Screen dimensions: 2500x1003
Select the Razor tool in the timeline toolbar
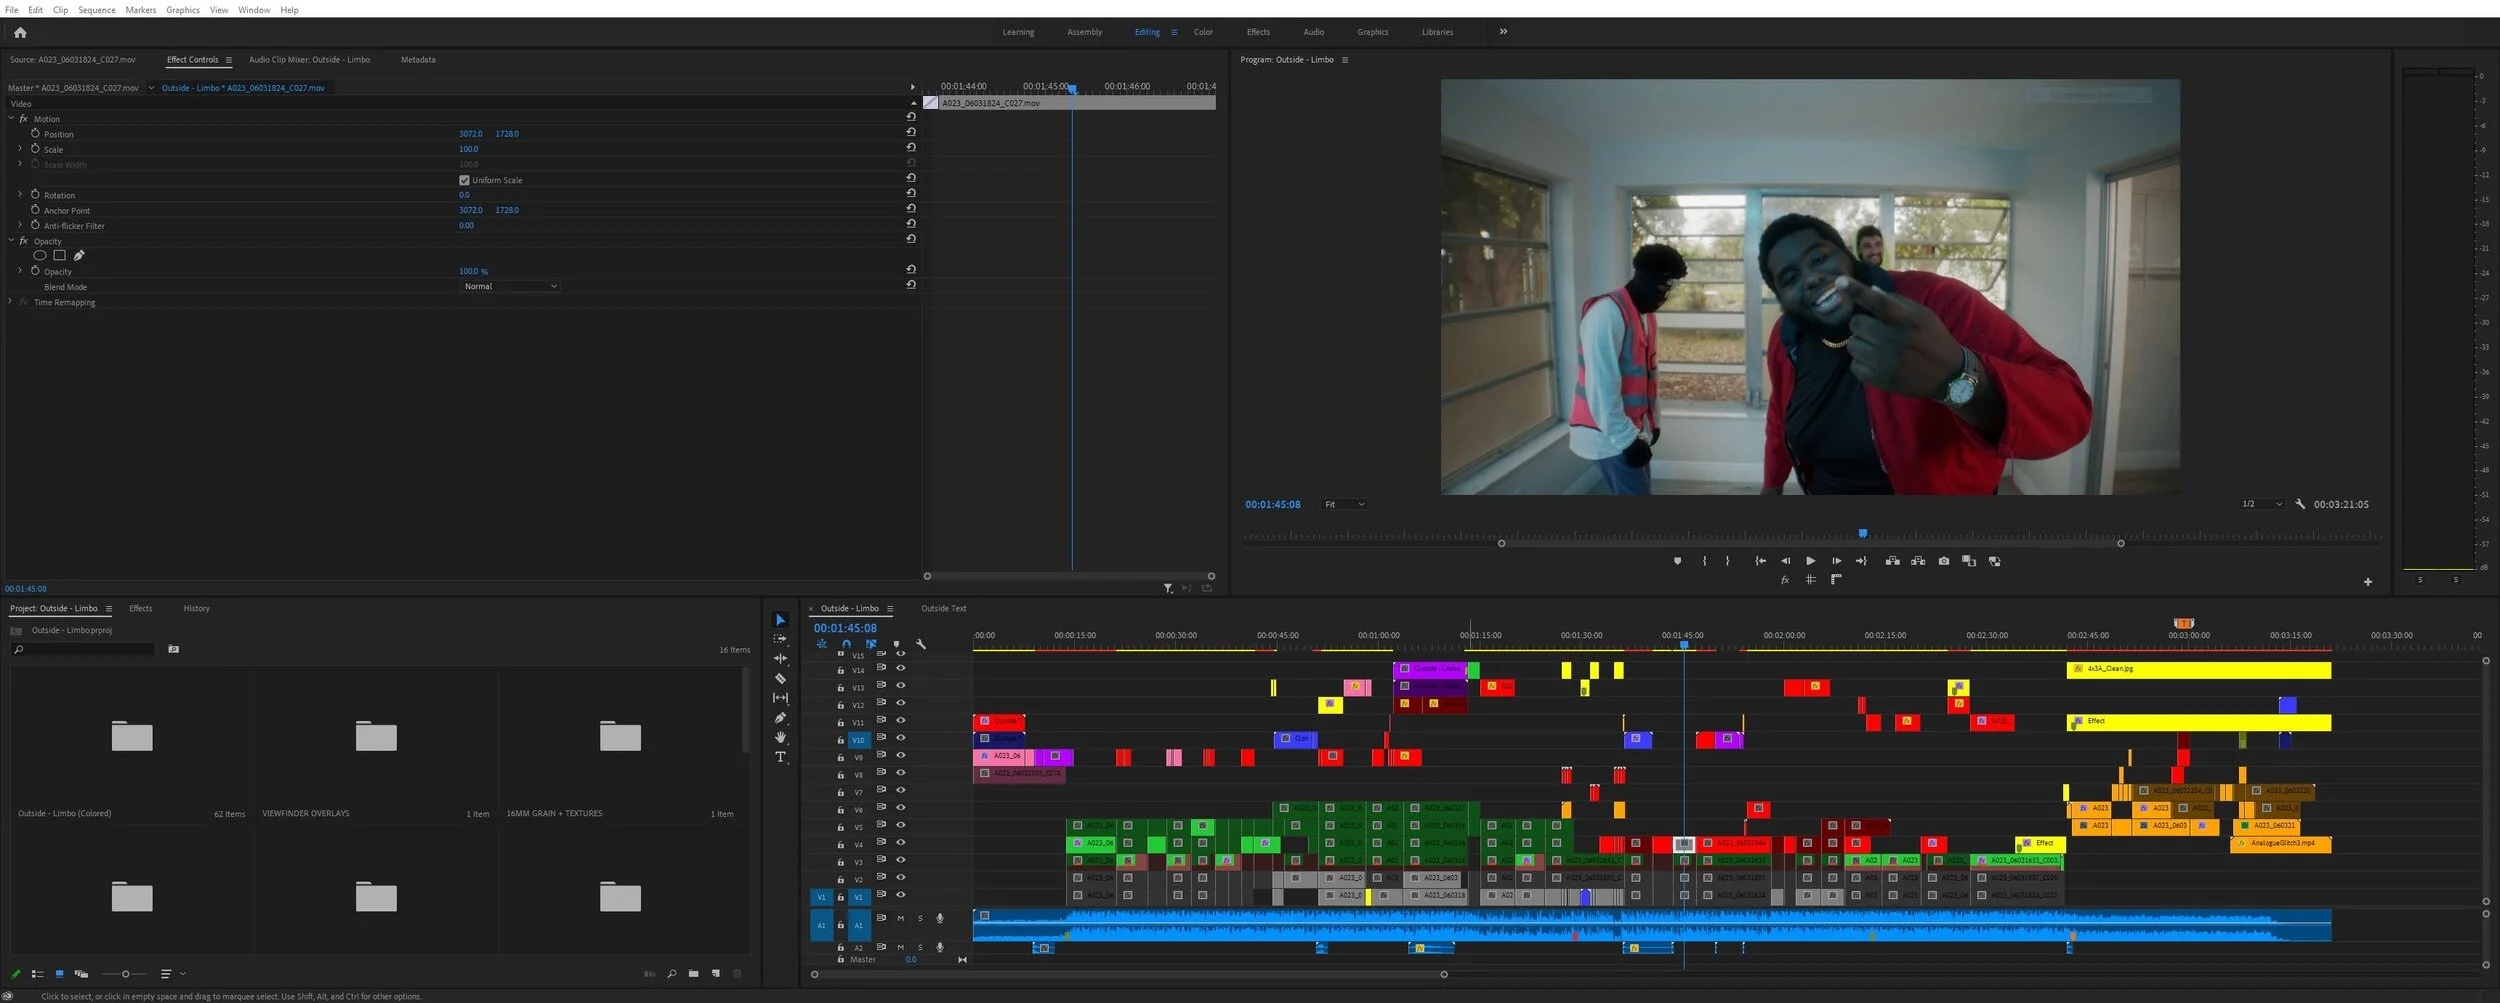click(781, 679)
